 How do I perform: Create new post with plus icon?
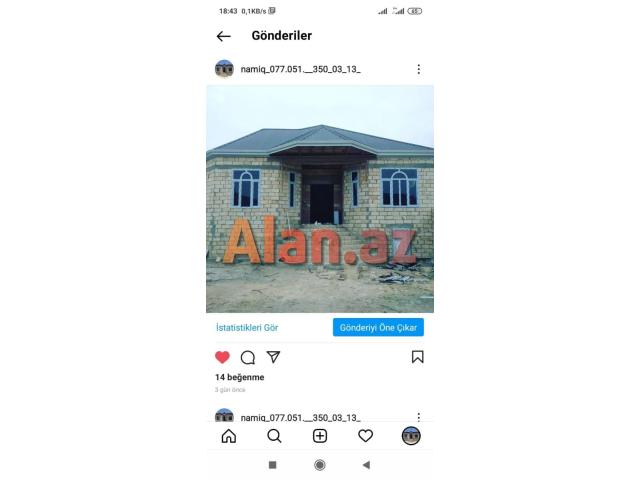tap(320, 436)
